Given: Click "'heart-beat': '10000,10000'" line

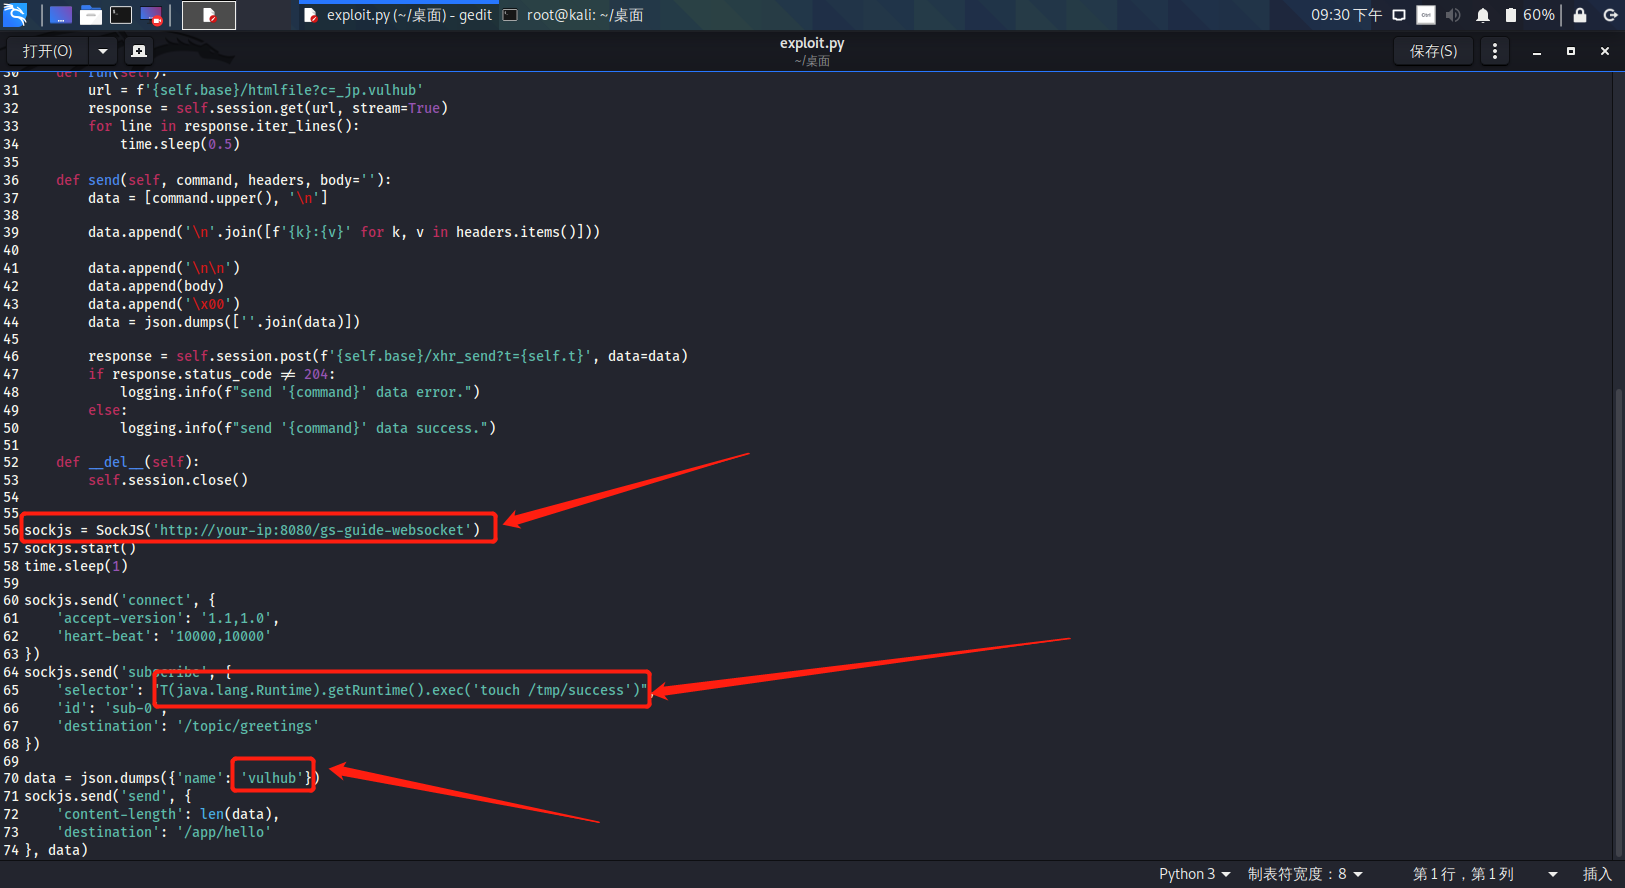Looking at the screenshot, I should pos(164,636).
